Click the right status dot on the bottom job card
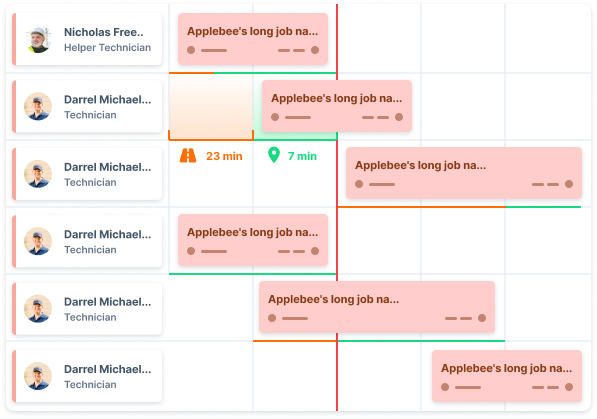 [x=569, y=387]
